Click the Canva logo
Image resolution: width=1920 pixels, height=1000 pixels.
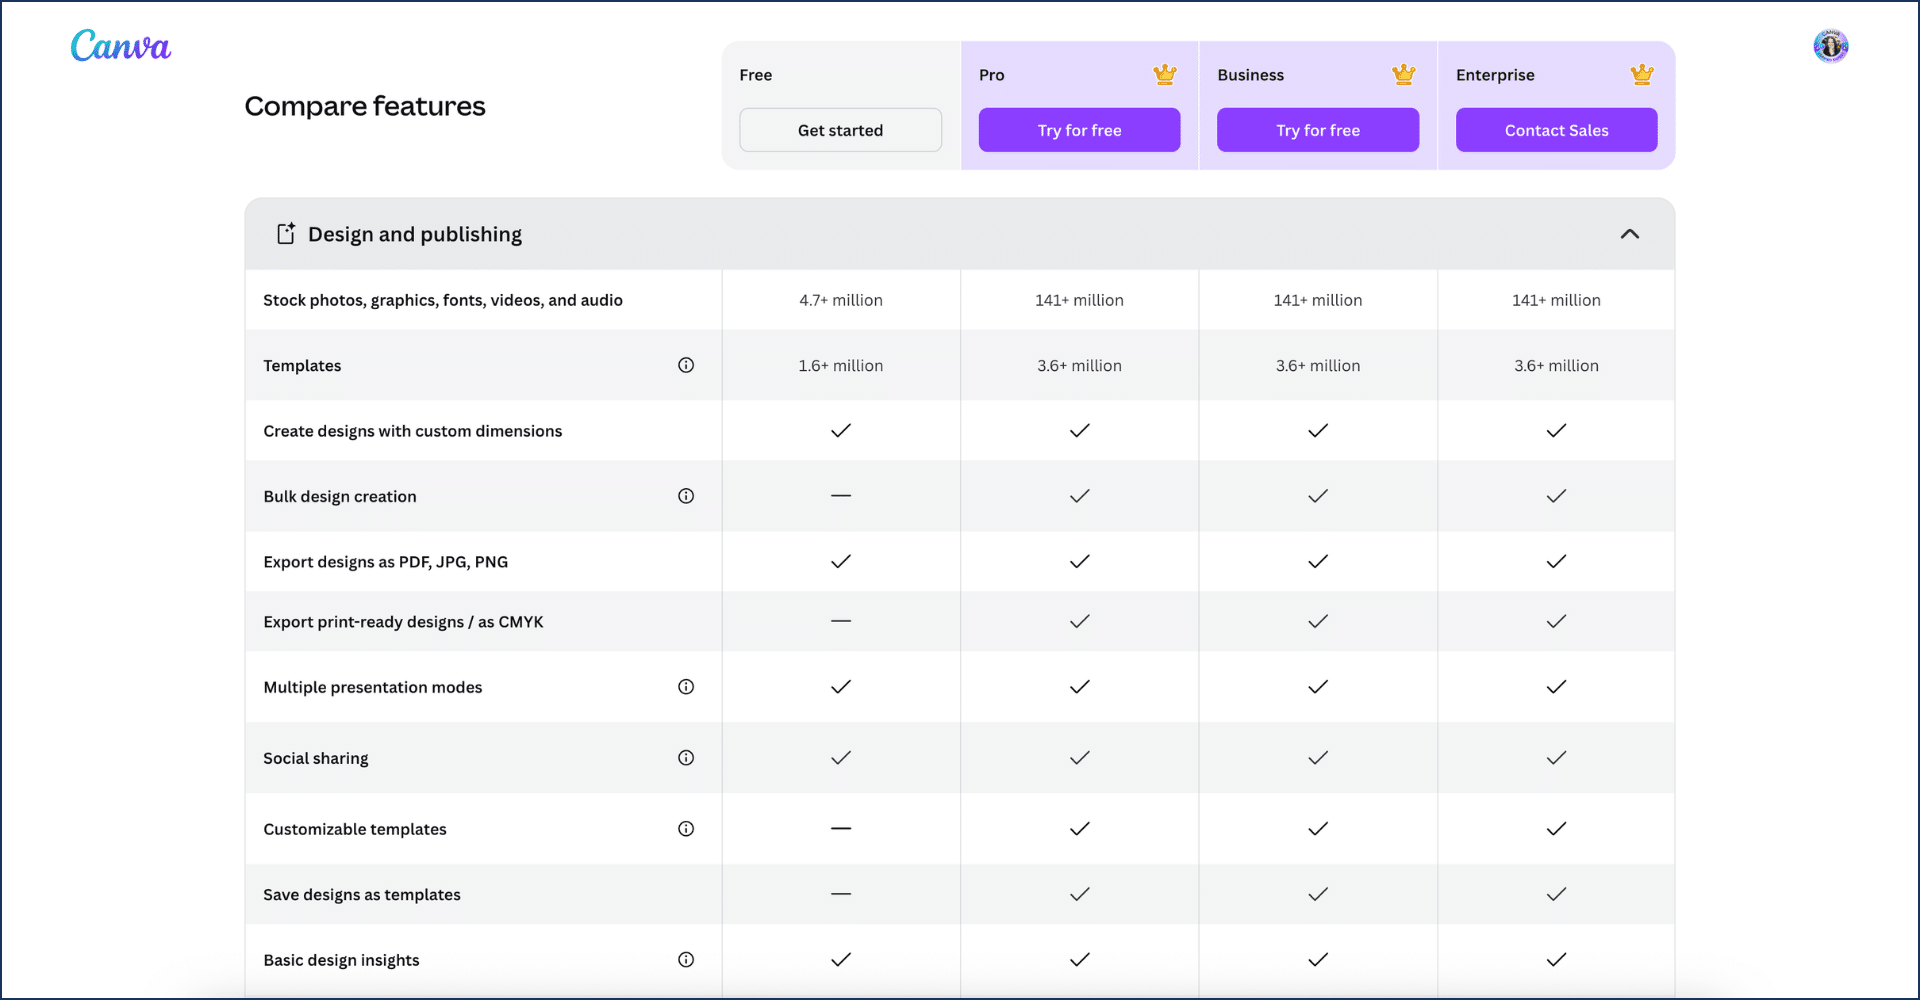[x=121, y=46]
